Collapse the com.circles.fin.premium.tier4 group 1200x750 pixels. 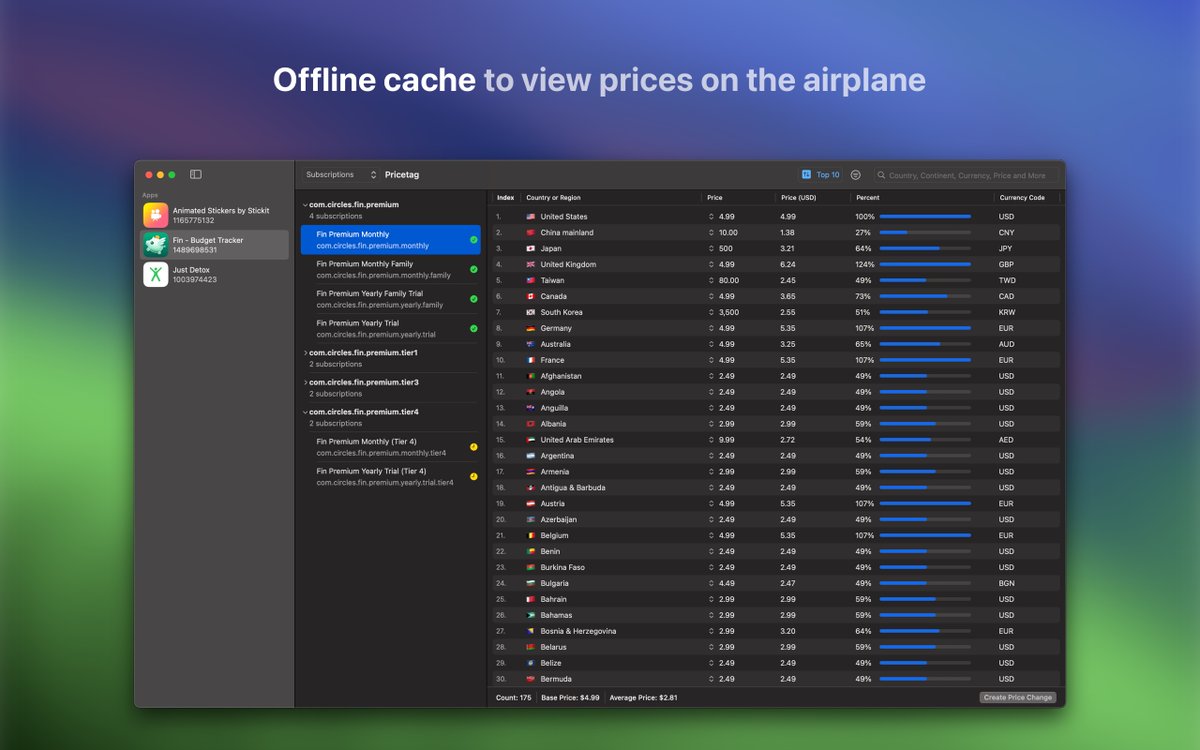click(305, 412)
